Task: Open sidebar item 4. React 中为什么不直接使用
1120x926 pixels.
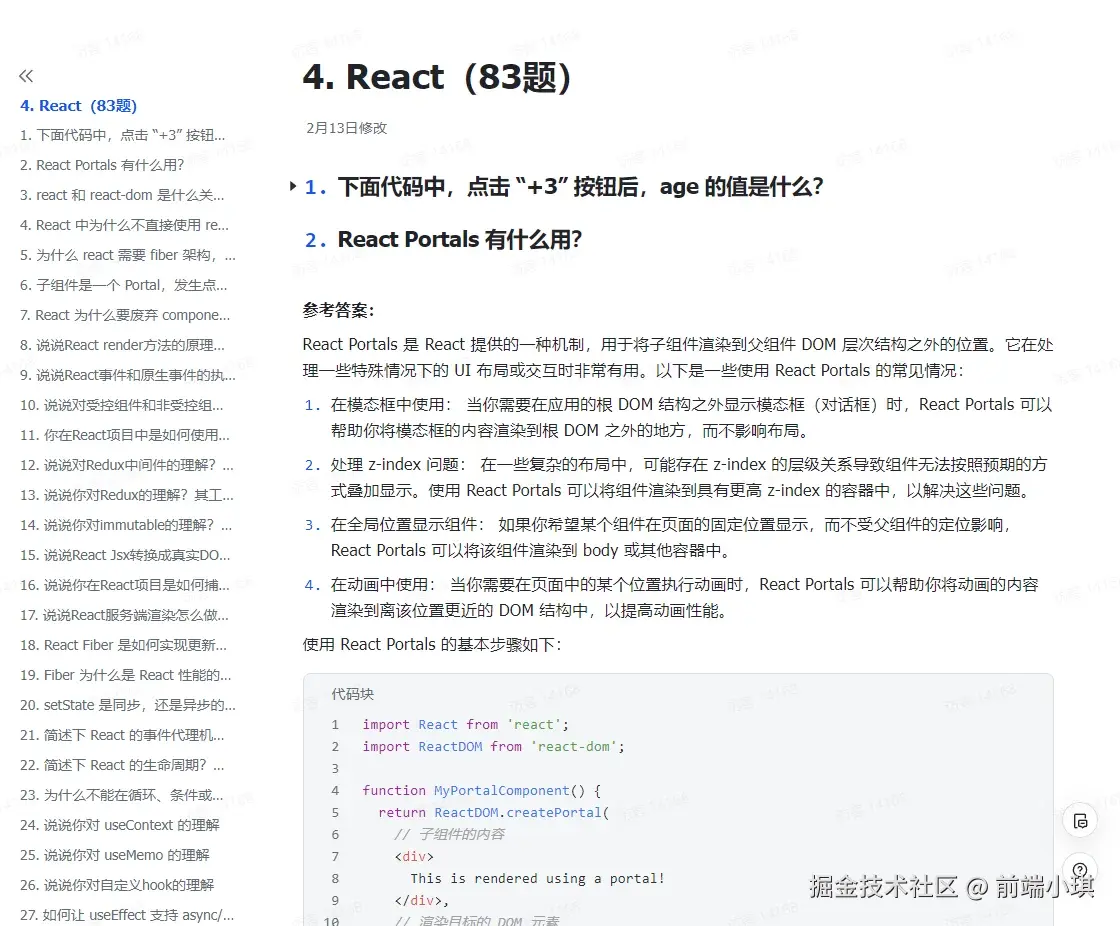Action: pyautogui.click(x=124, y=225)
